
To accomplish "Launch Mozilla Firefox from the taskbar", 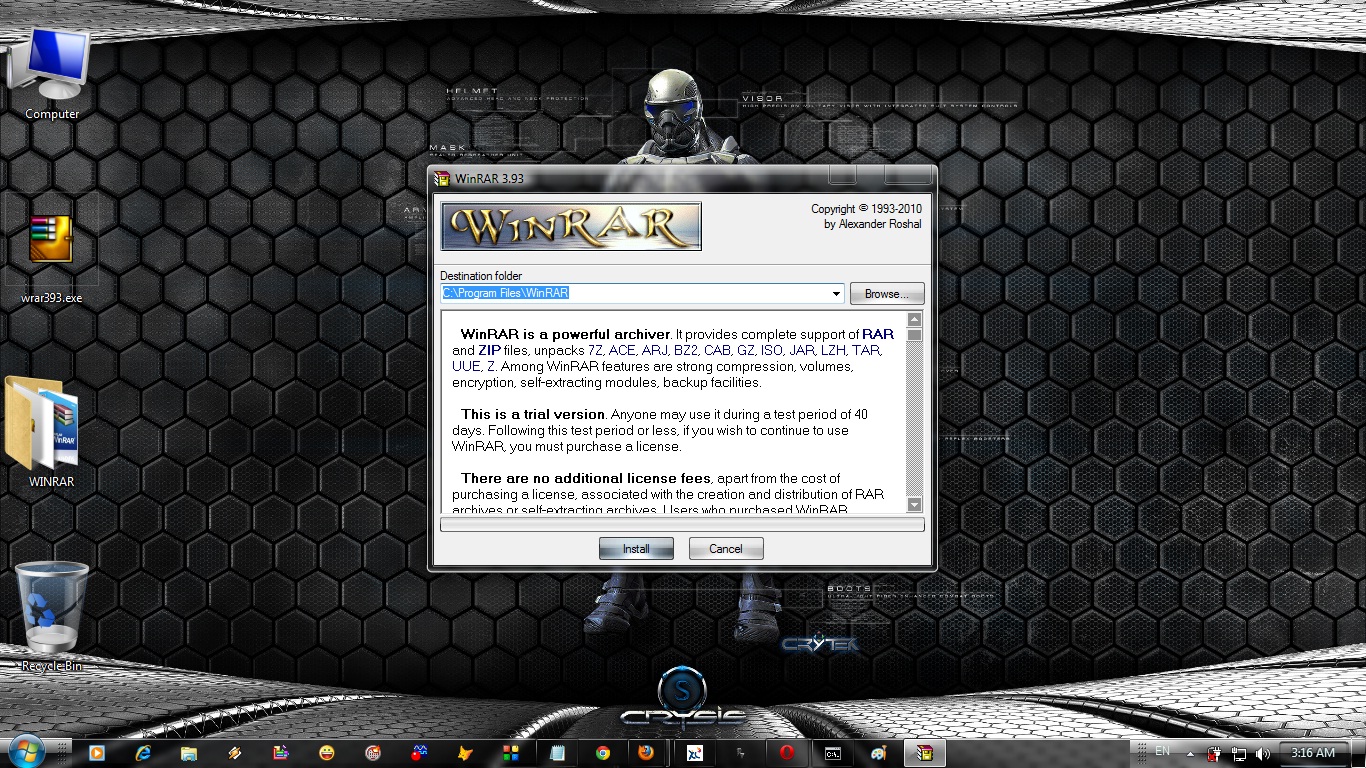I will tap(646, 753).
